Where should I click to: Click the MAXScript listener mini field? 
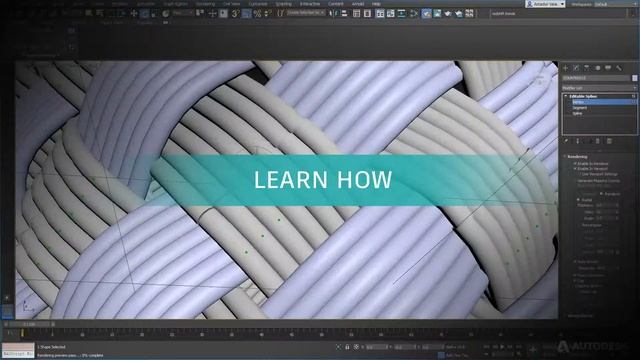[x=18, y=354]
